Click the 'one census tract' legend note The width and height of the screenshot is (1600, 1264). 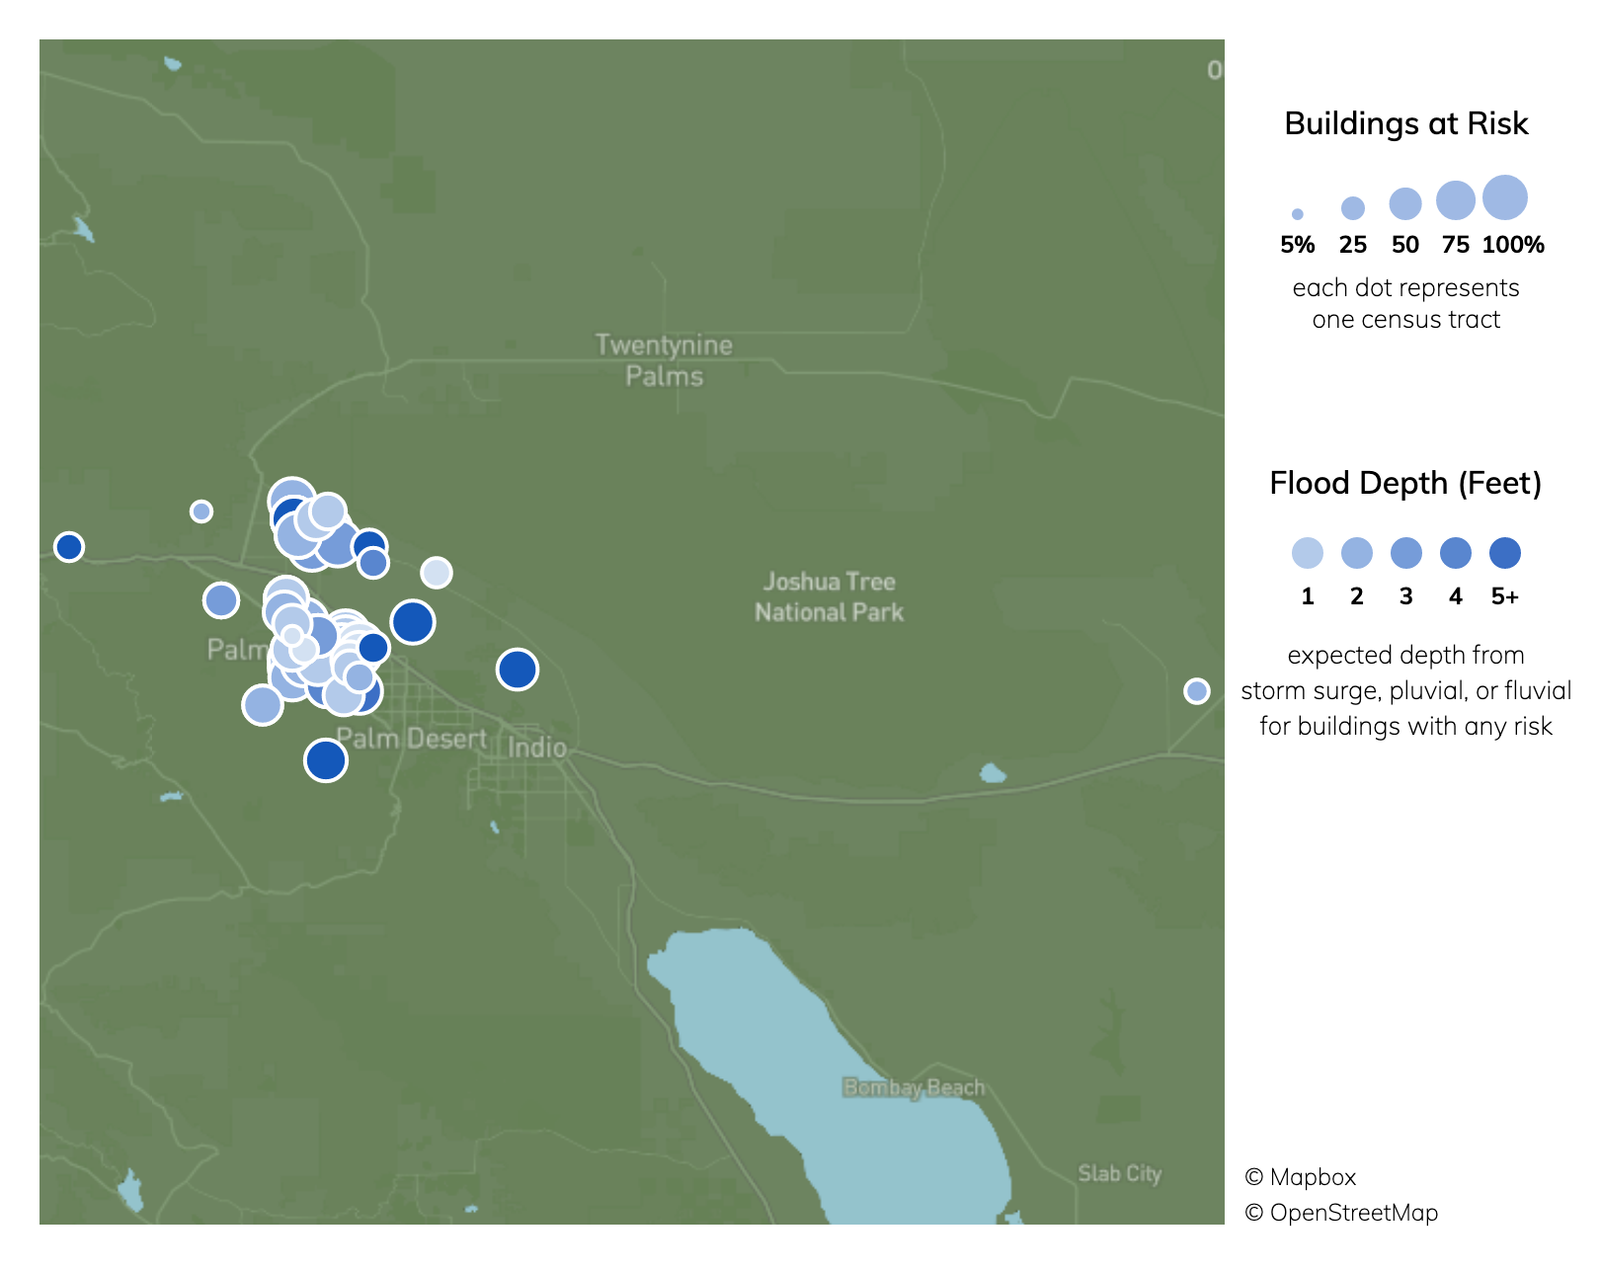coord(1406,320)
